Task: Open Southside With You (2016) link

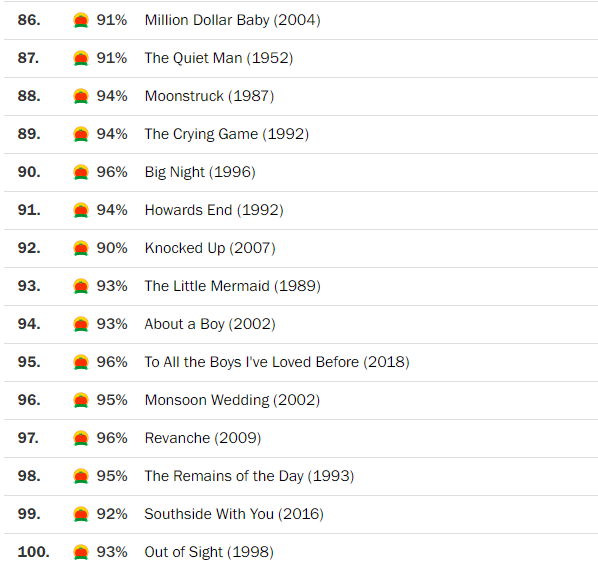Action: (x=234, y=514)
